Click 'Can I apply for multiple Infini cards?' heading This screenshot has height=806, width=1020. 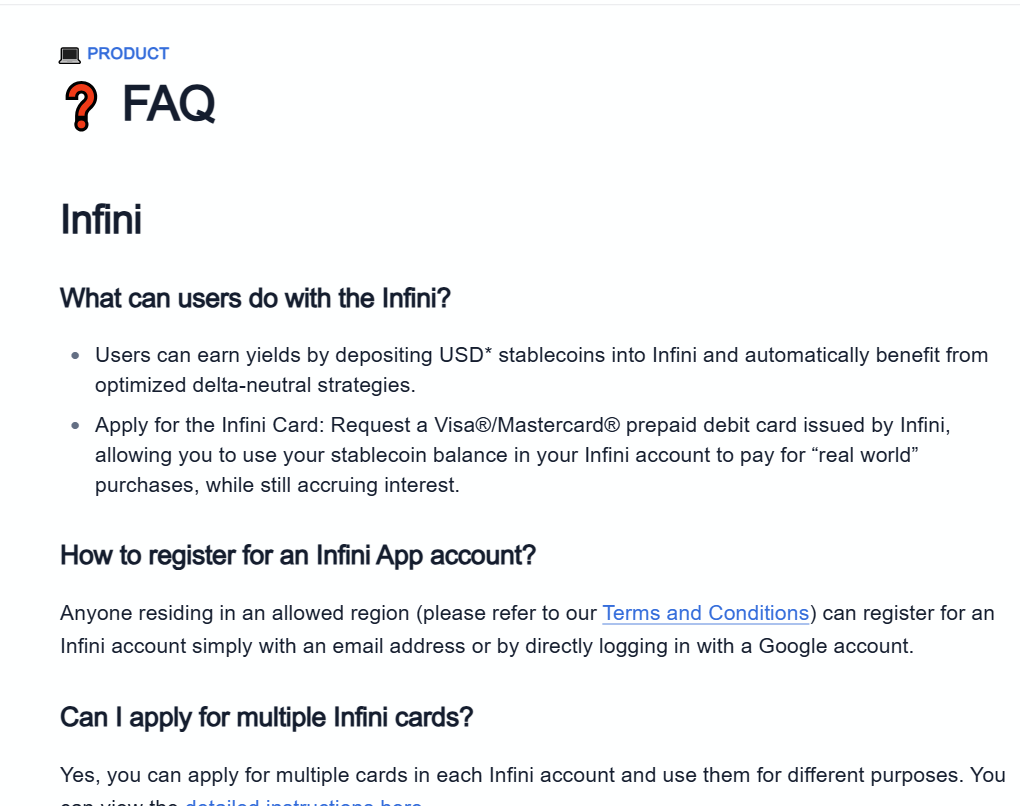(267, 718)
